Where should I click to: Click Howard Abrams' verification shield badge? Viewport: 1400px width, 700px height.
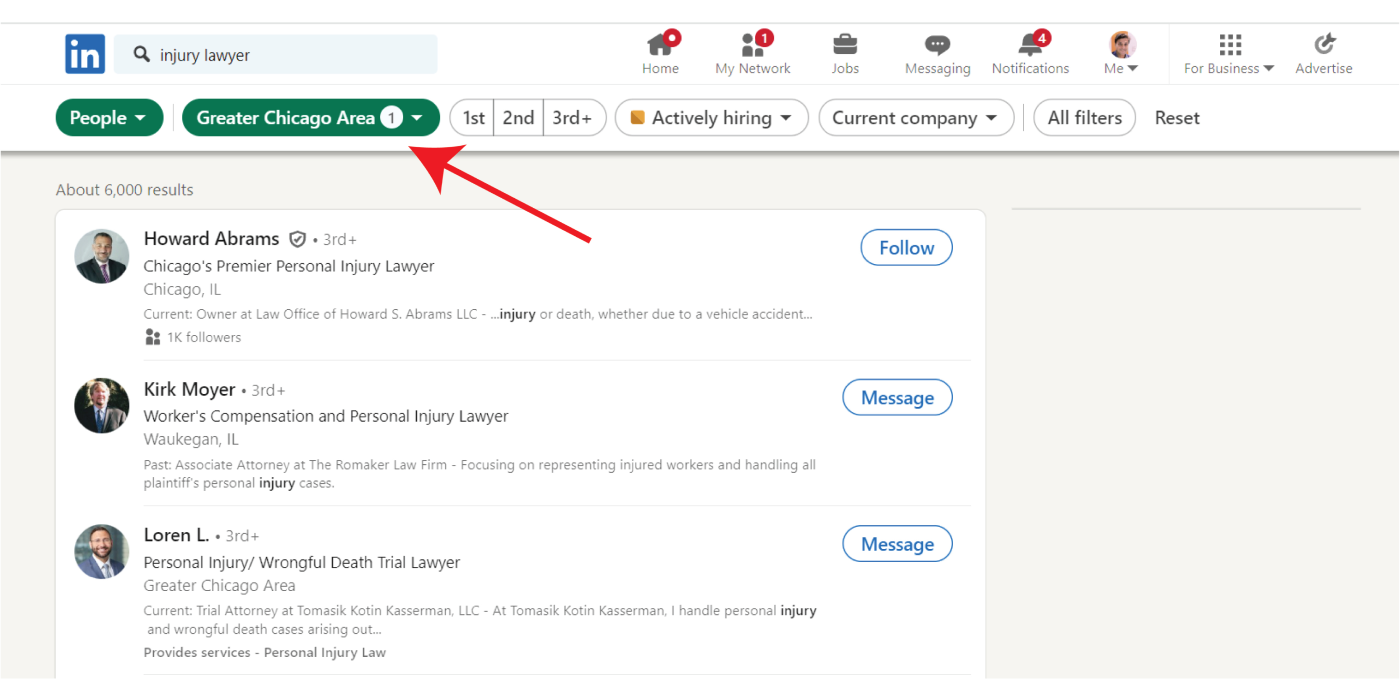coord(297,239)
